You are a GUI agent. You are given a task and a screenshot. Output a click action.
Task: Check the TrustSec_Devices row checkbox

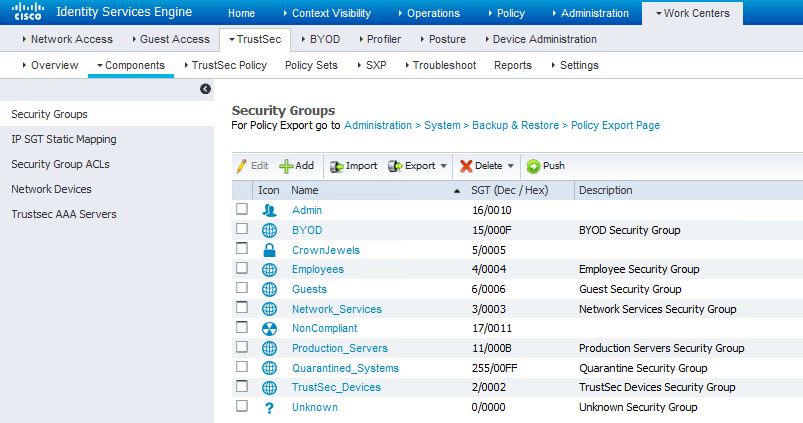[242, 386]
